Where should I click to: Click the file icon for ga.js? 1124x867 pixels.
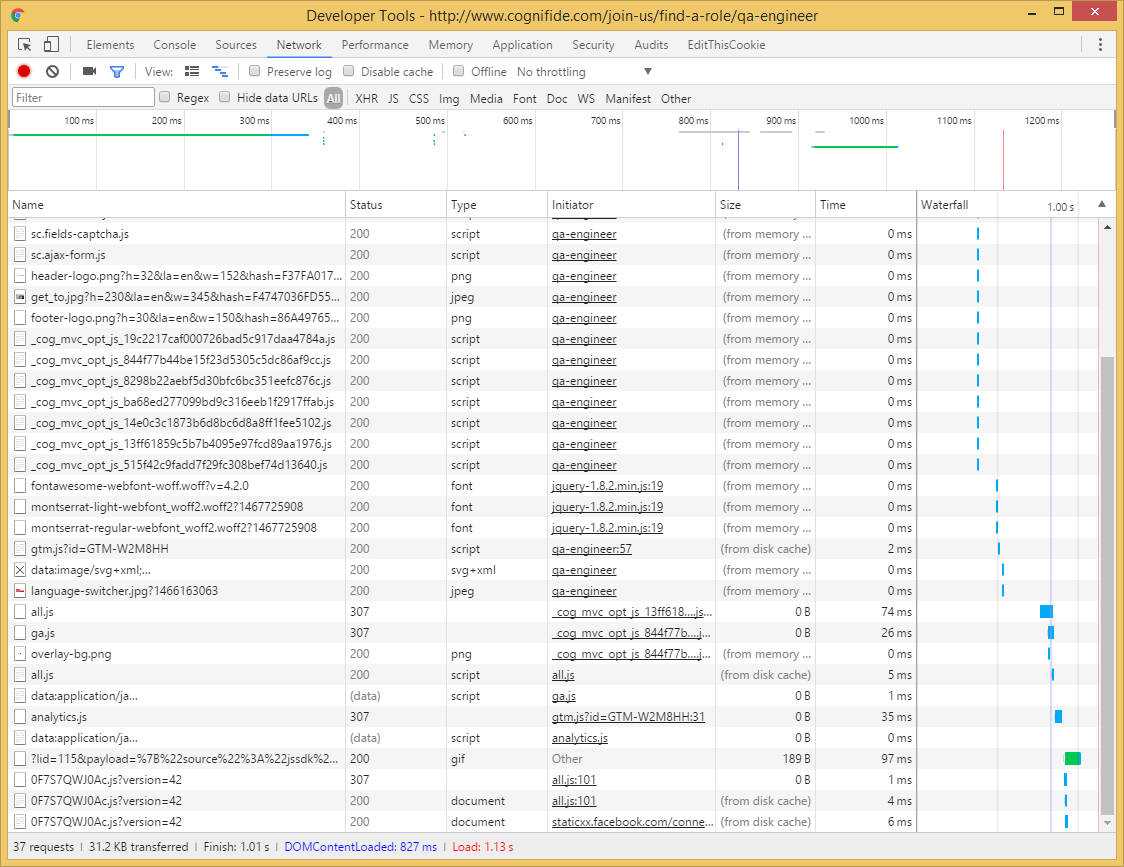(x=20, y=633)
